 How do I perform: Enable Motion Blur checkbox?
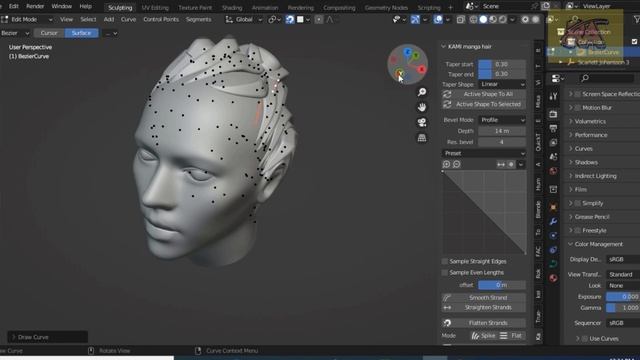pos(578,108)
